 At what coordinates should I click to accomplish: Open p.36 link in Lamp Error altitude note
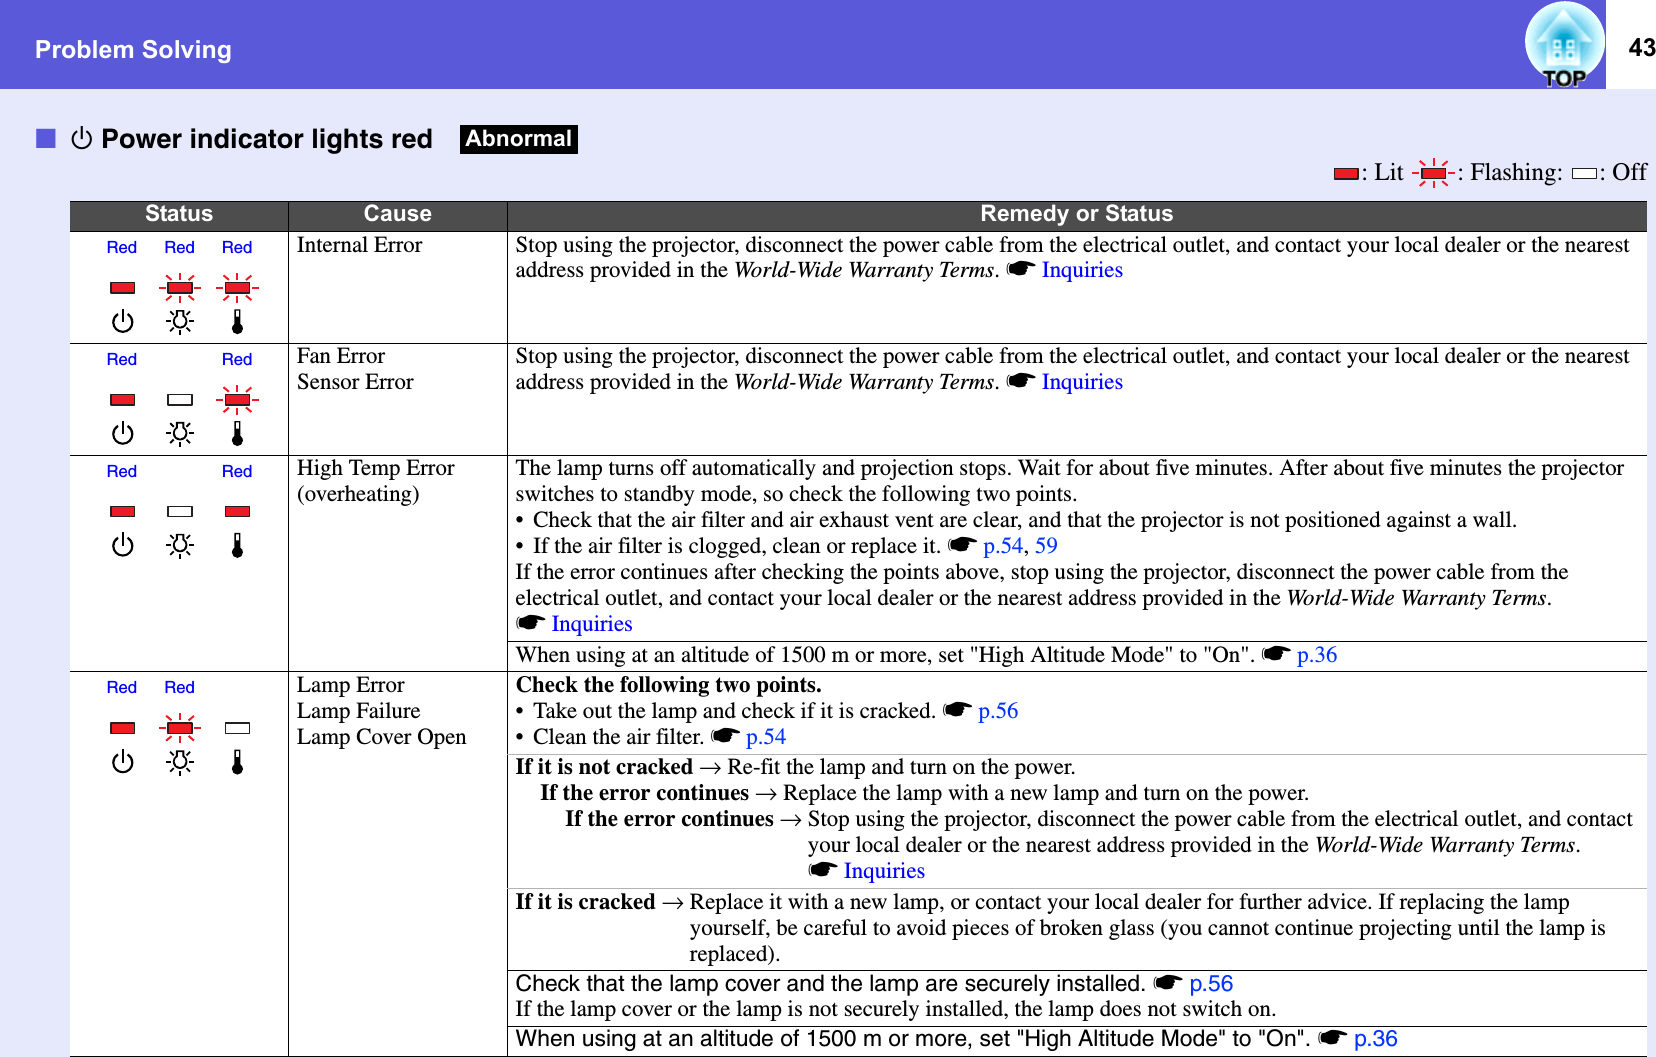coord(1376,1039)
